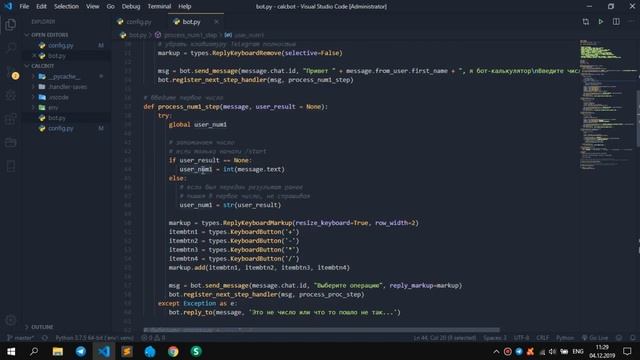
Task: Click the Synchronize Changes icon in status bar
Action: (45, 338)
